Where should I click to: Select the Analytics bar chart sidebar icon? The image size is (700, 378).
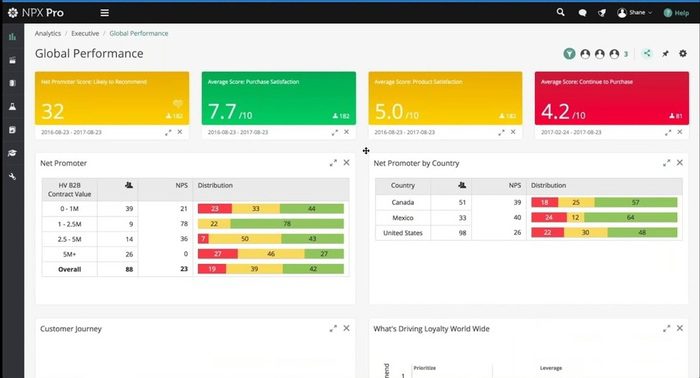[x=12, y=37]
